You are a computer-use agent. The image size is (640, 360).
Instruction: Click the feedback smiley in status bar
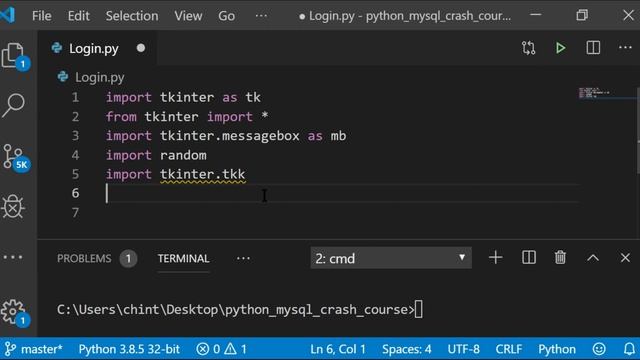tap(599, 349)
